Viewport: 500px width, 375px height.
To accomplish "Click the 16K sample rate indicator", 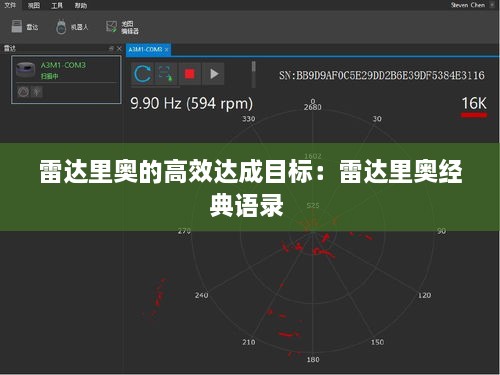I will (474, 103).
